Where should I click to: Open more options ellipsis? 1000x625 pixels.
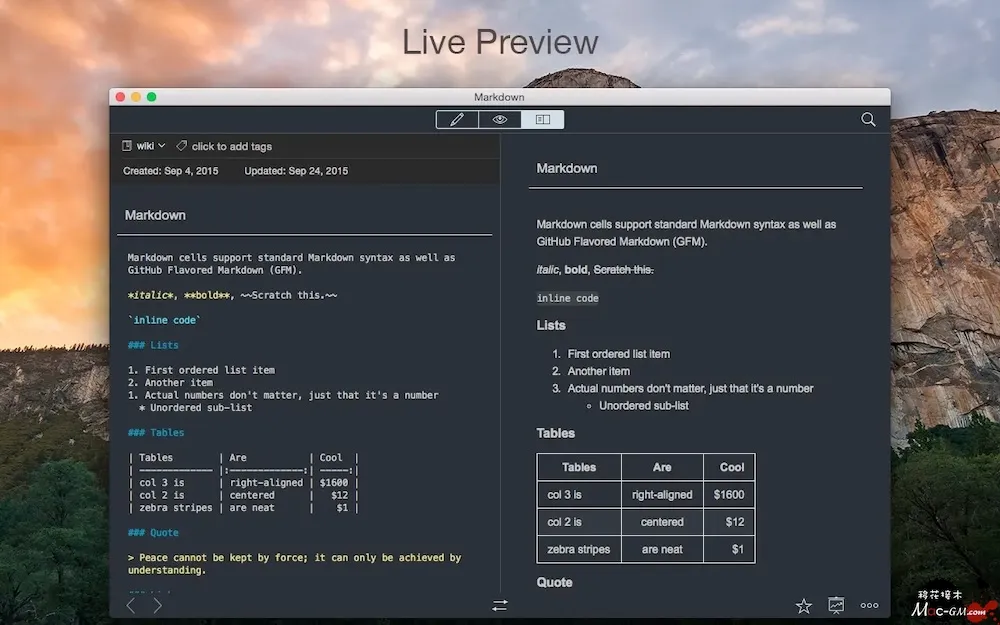click(869, 605)
